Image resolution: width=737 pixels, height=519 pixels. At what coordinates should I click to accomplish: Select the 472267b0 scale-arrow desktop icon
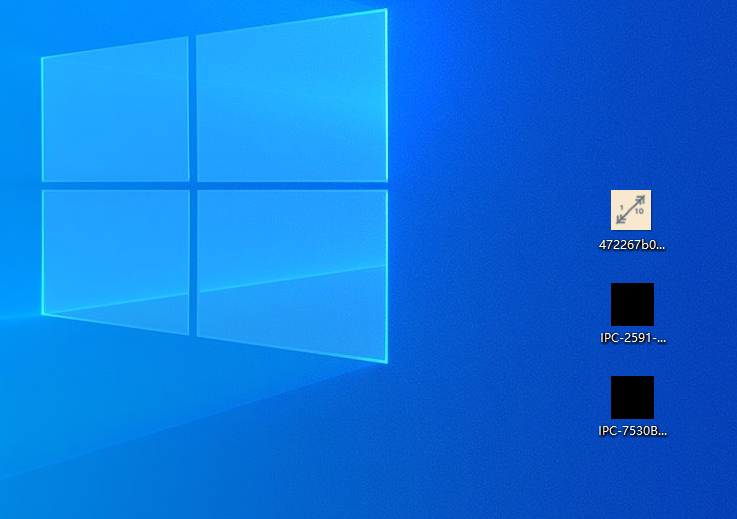[x=631, y=210]
